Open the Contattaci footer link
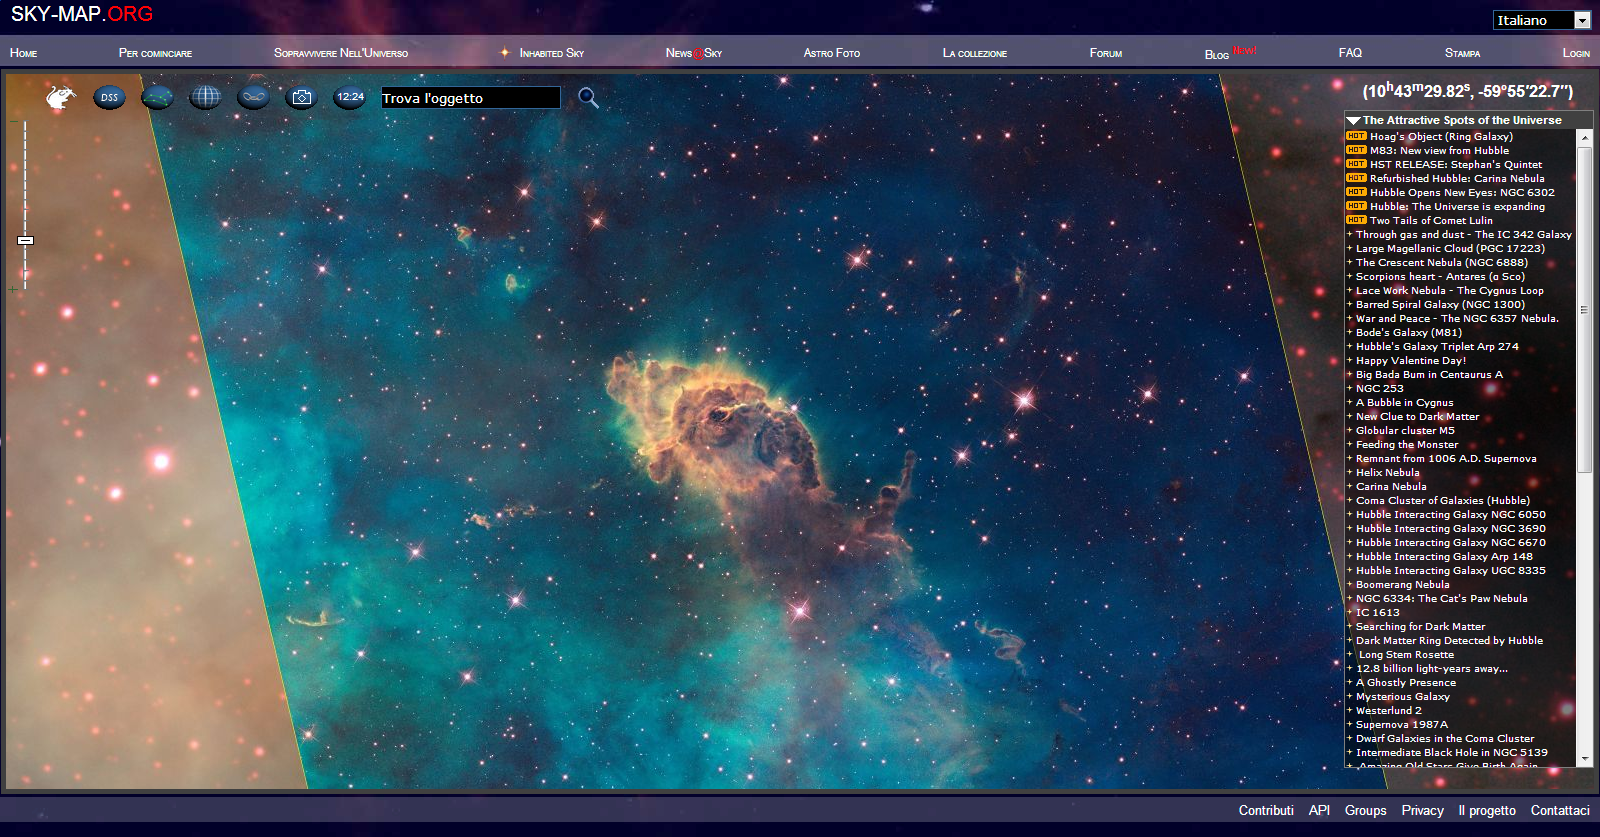 point(1560,810)
